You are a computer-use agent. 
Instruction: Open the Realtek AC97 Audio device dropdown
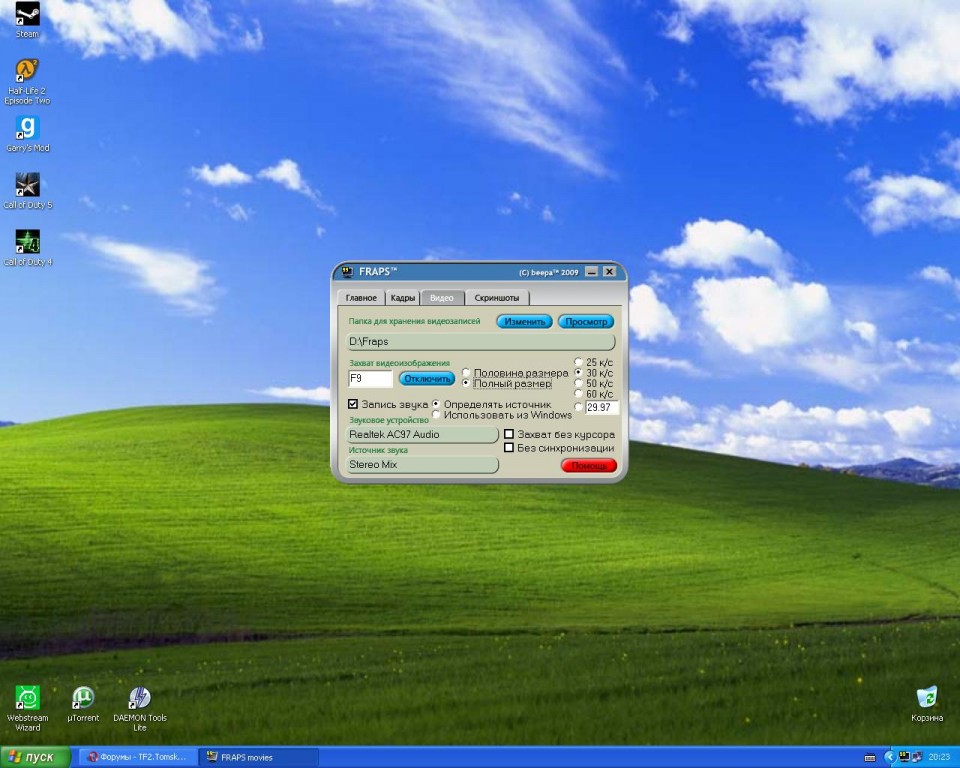click(422, 435)
